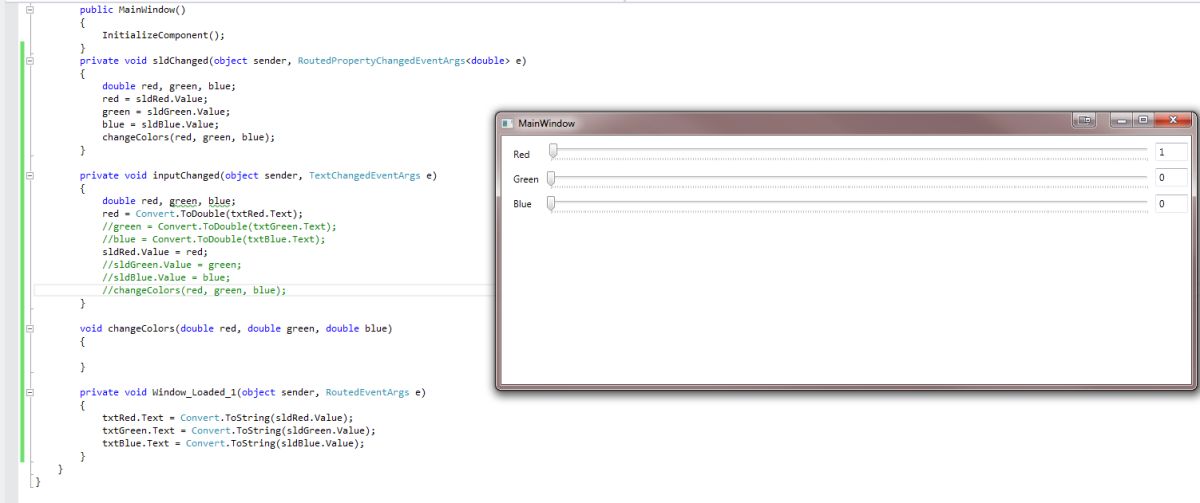Viewport: 1200px width, 503px height.
Task: Click commented '//green = Convert.ToDouble(txtGreen.Text);' line
Action: 219,227
